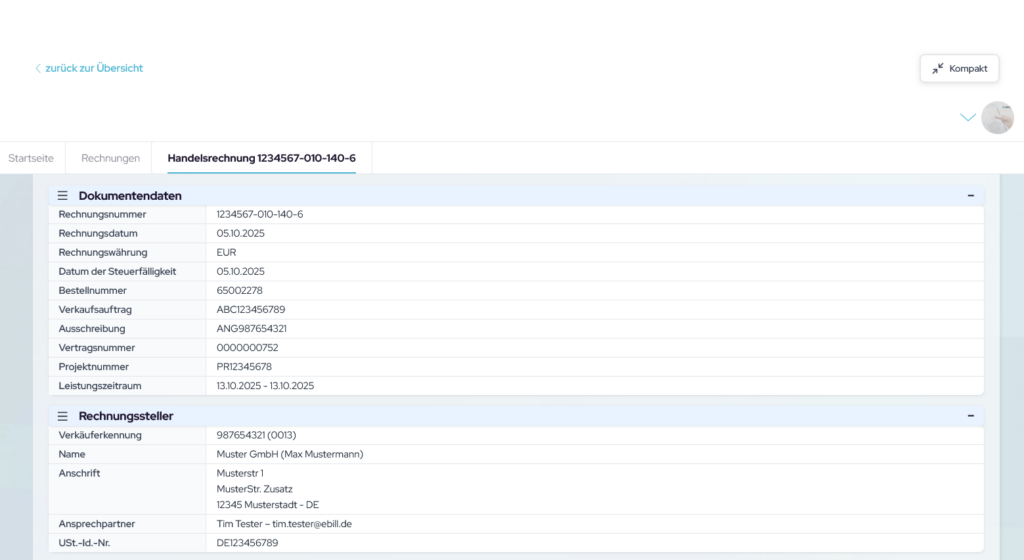Go back via zurück zur Übersicht link

pos(94,69)
